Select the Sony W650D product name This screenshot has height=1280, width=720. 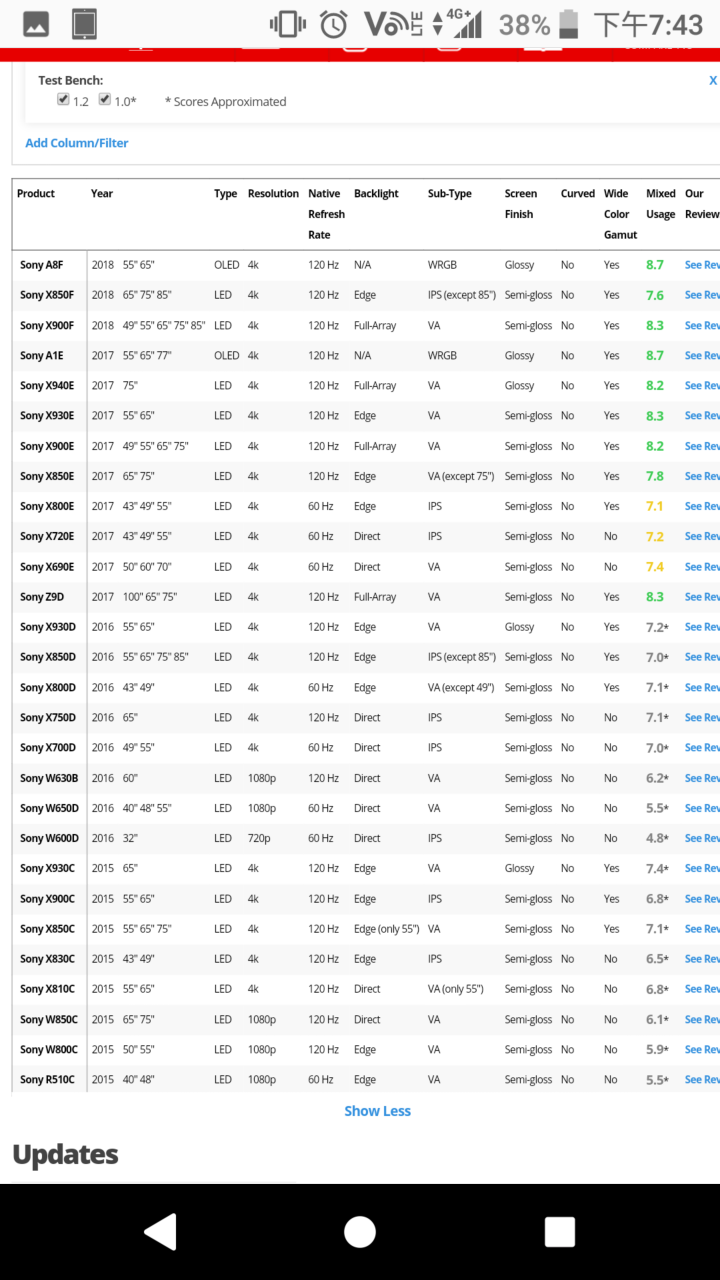tap(49, 808)
